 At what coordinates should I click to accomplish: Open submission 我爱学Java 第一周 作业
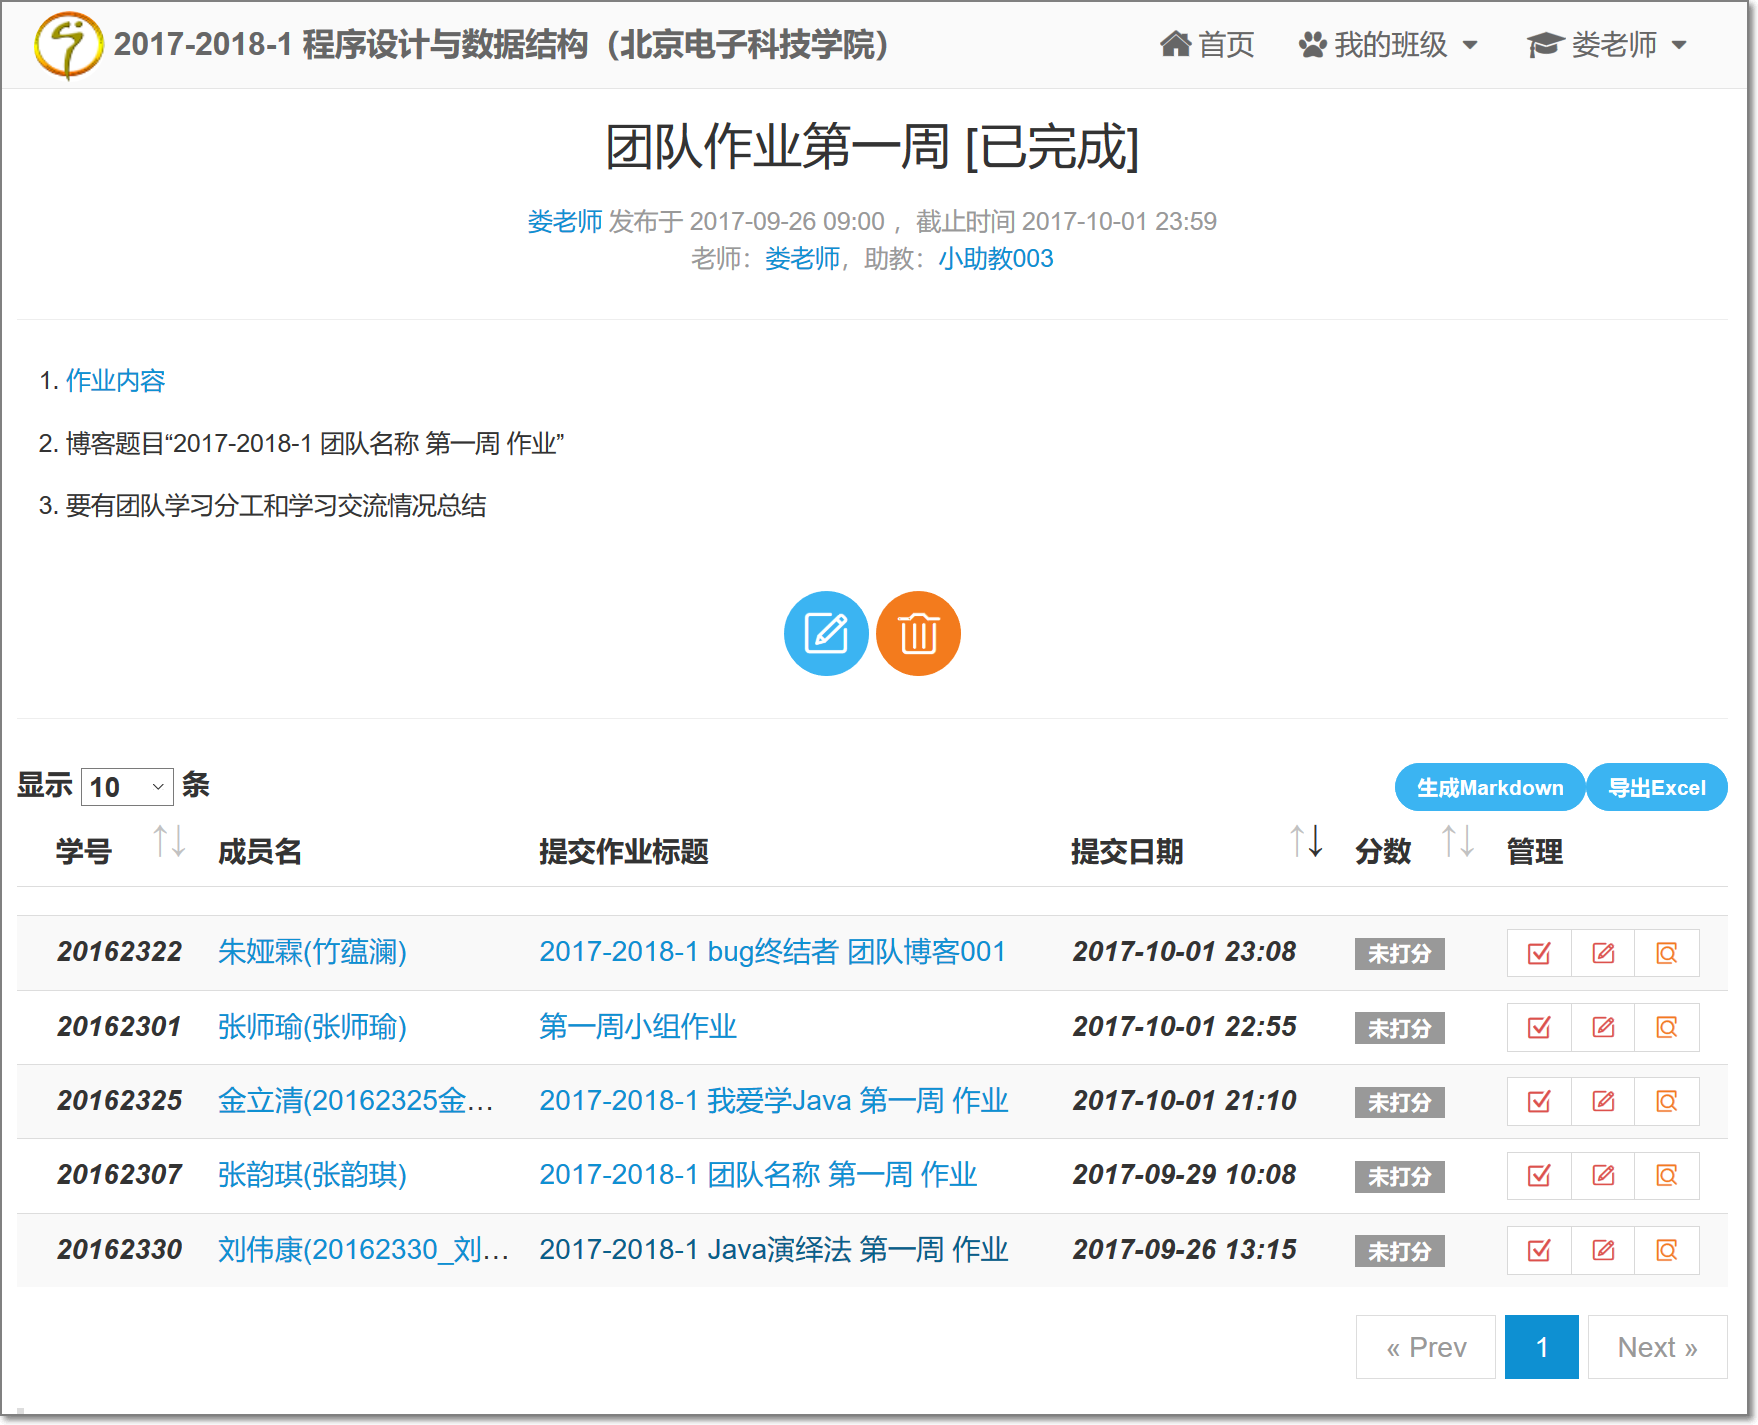pos(774,1101)
